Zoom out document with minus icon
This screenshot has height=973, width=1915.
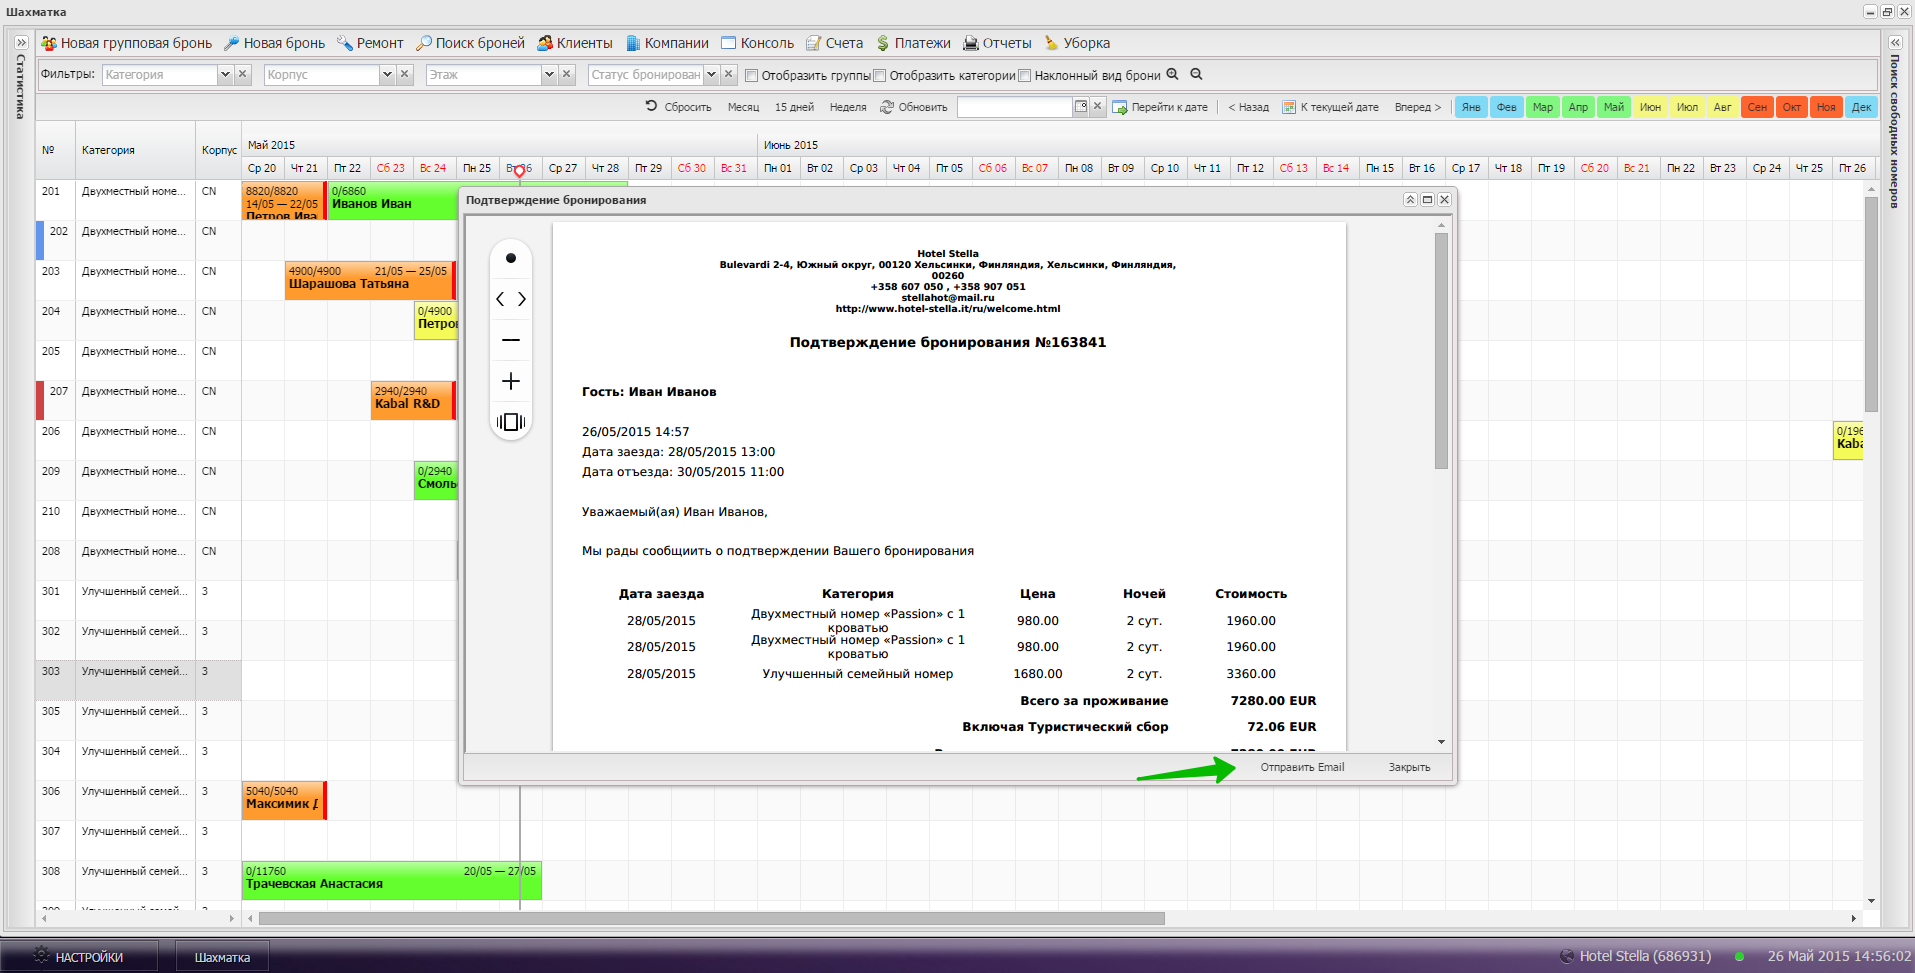coord(511,340)
